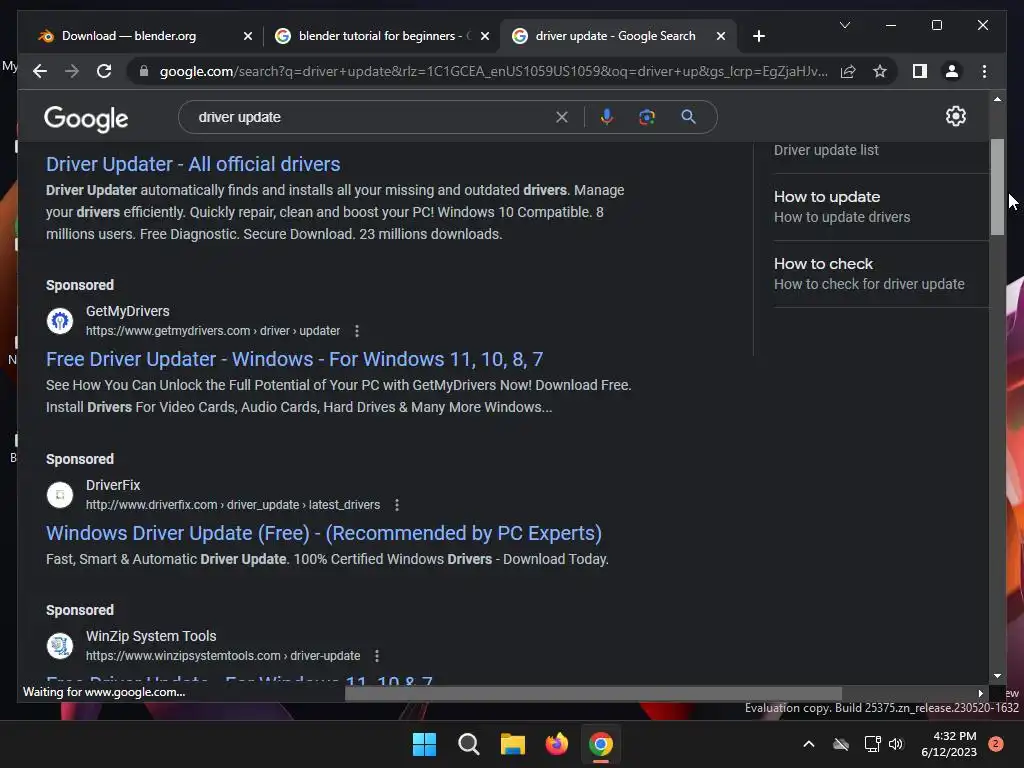Open volume control in tray
The width and height of the screenshot is (1024, 768).
pyautogui.click(x=896, y=744)
